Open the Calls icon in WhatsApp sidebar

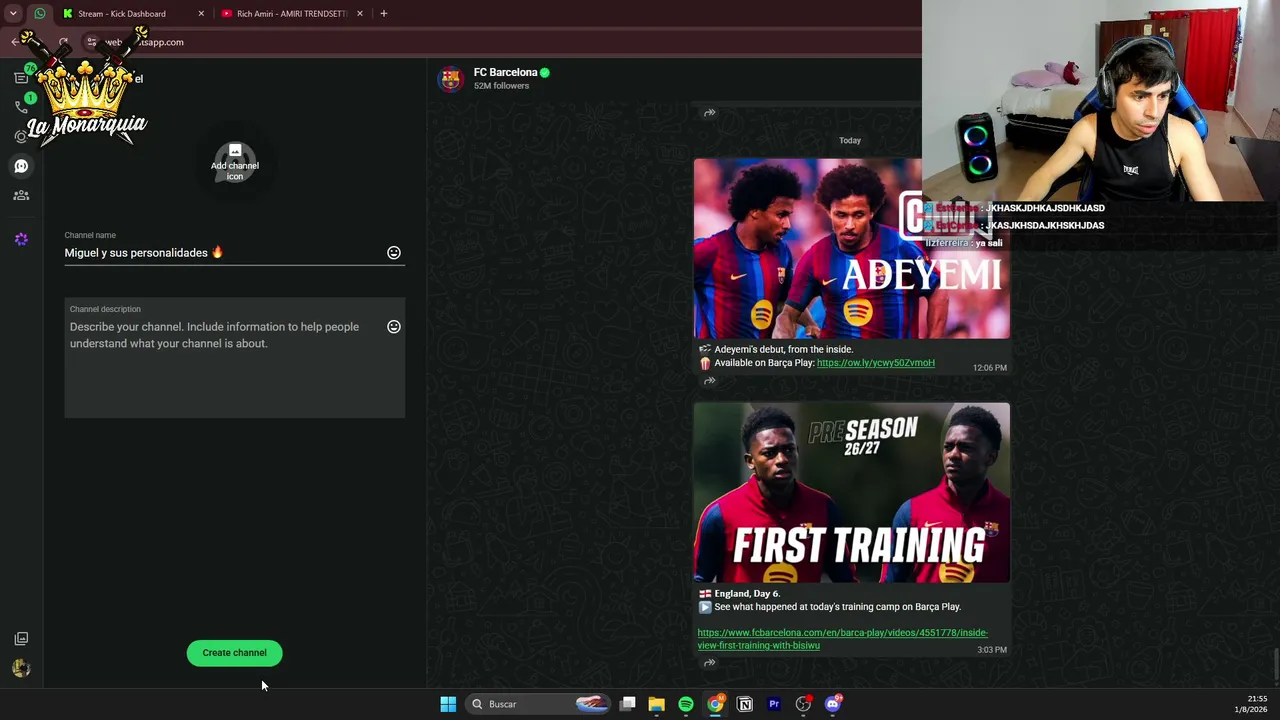coord(21,106)
